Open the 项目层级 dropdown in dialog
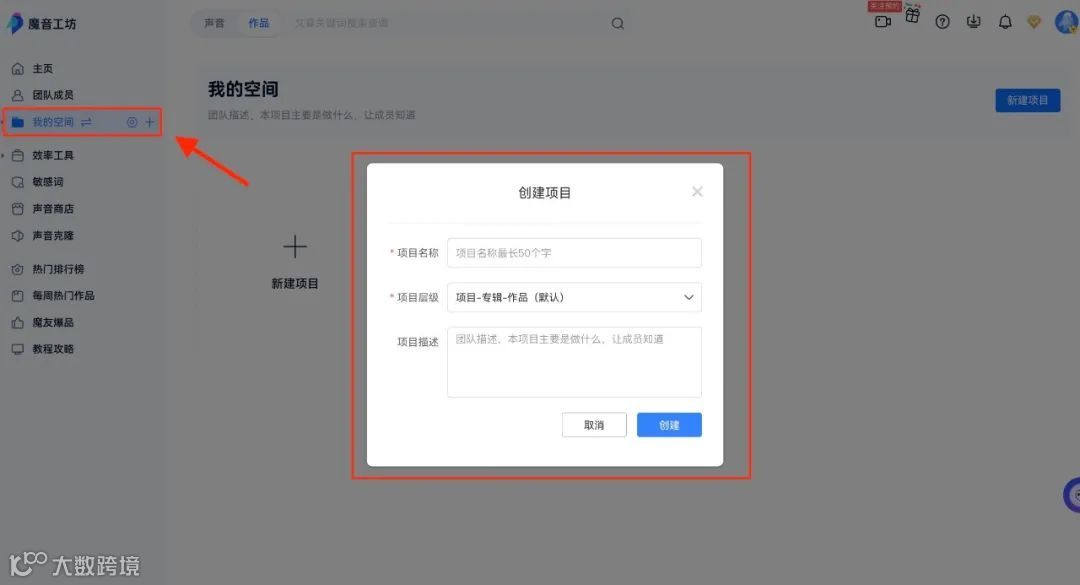 [574, 297]
